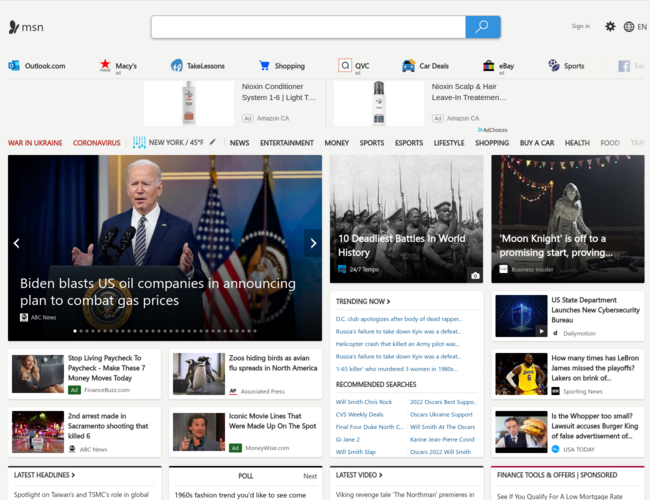This screenshot has width=650, height=500.
Task: Edit location with the pencil icon
Action: pyautogui.click(x=212, y=142)
